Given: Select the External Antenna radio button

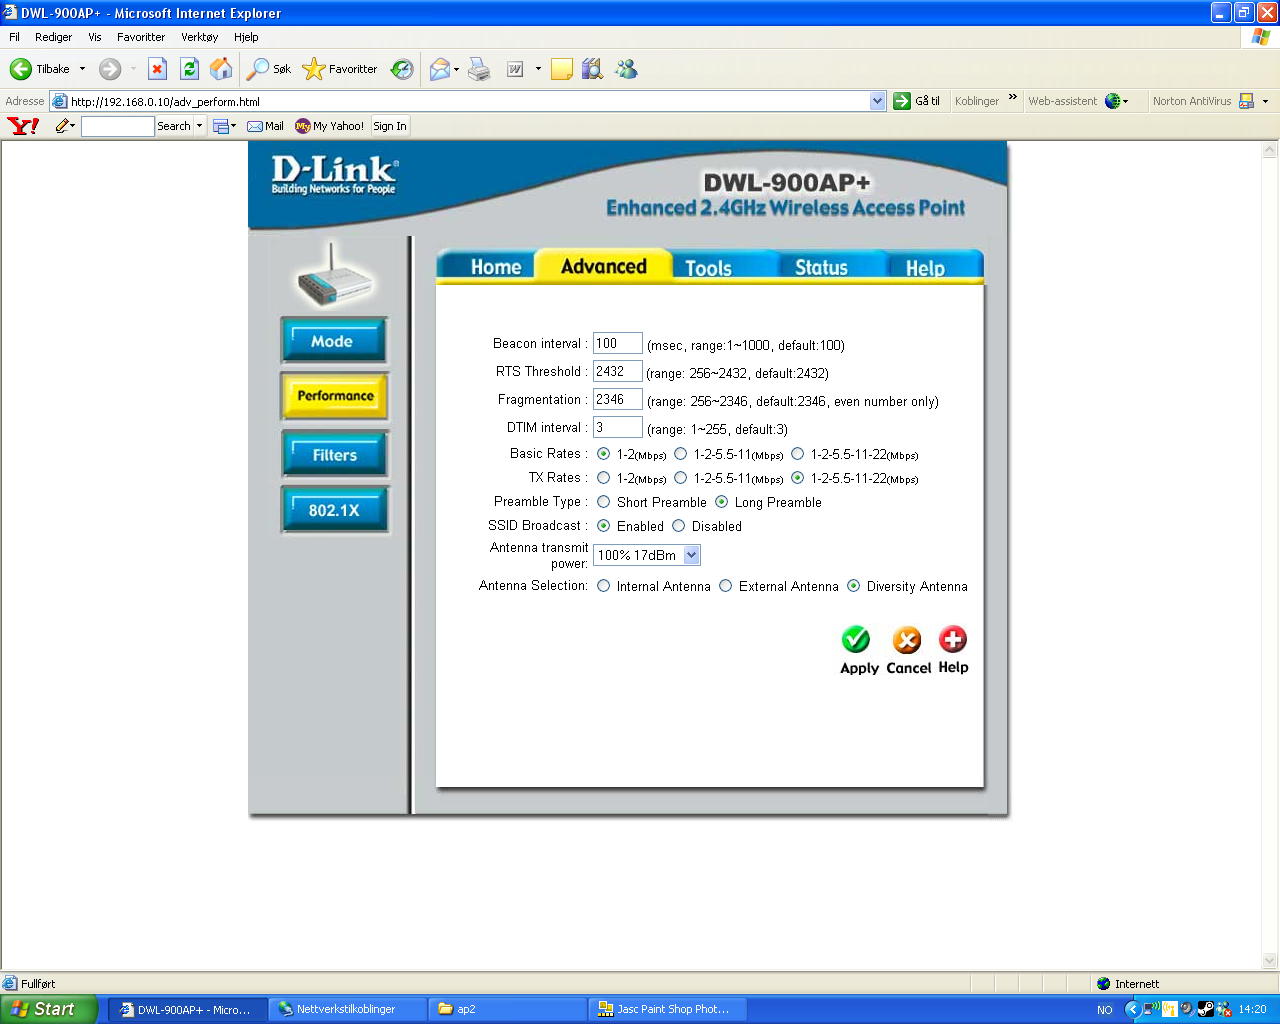Looking at the screenshot, I should tap(726, 586).
